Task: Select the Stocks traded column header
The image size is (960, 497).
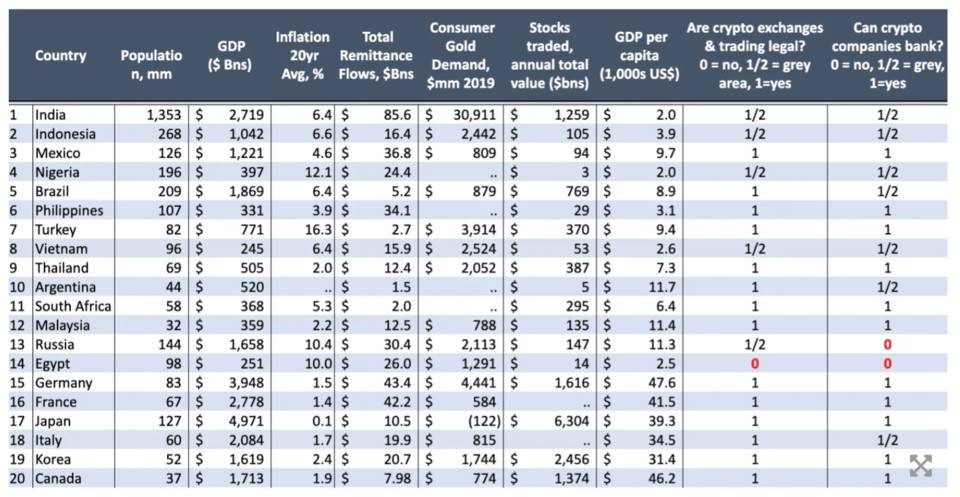Action: click(x=549, y=56)
